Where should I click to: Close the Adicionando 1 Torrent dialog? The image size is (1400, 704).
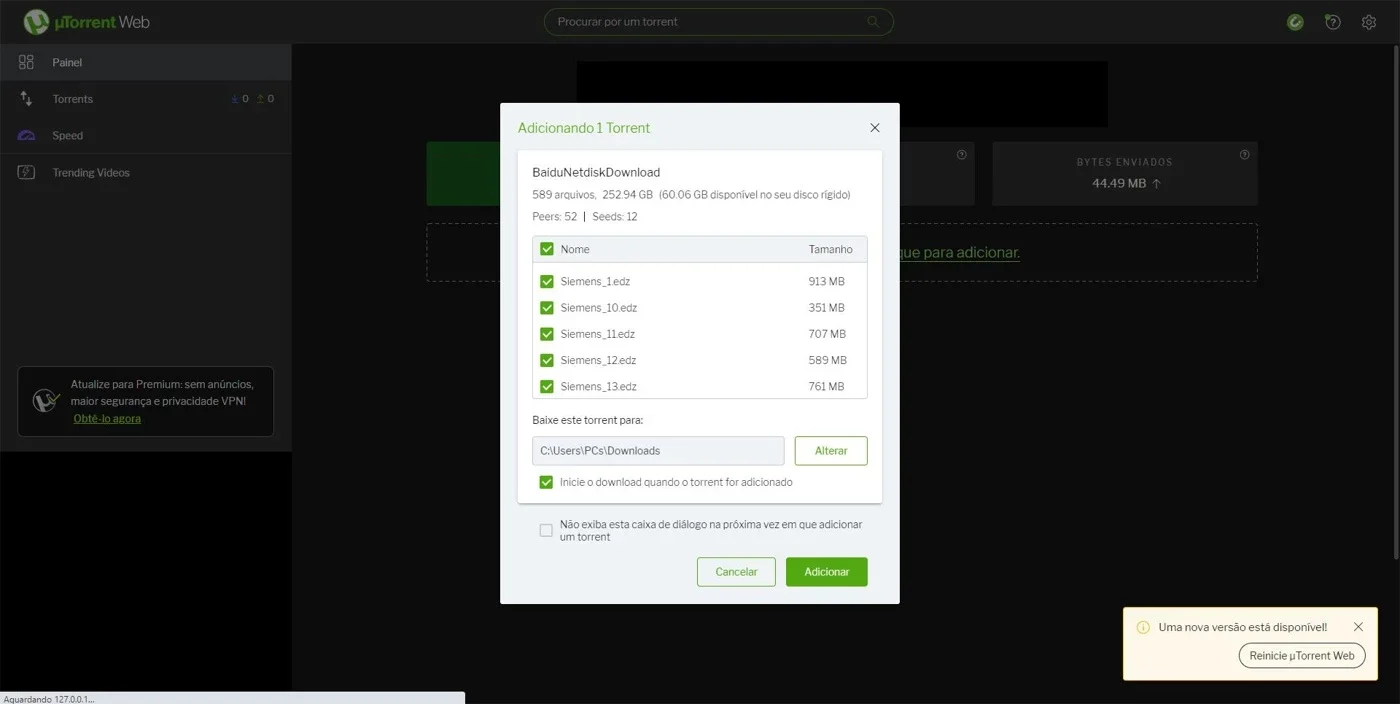[x=875, y=128]
